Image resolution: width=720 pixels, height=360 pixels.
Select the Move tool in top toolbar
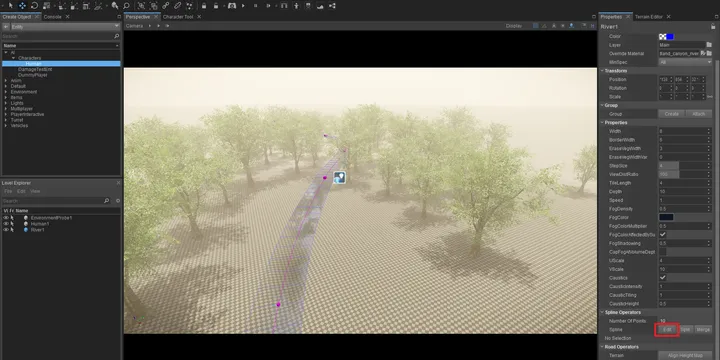point(22,6)
